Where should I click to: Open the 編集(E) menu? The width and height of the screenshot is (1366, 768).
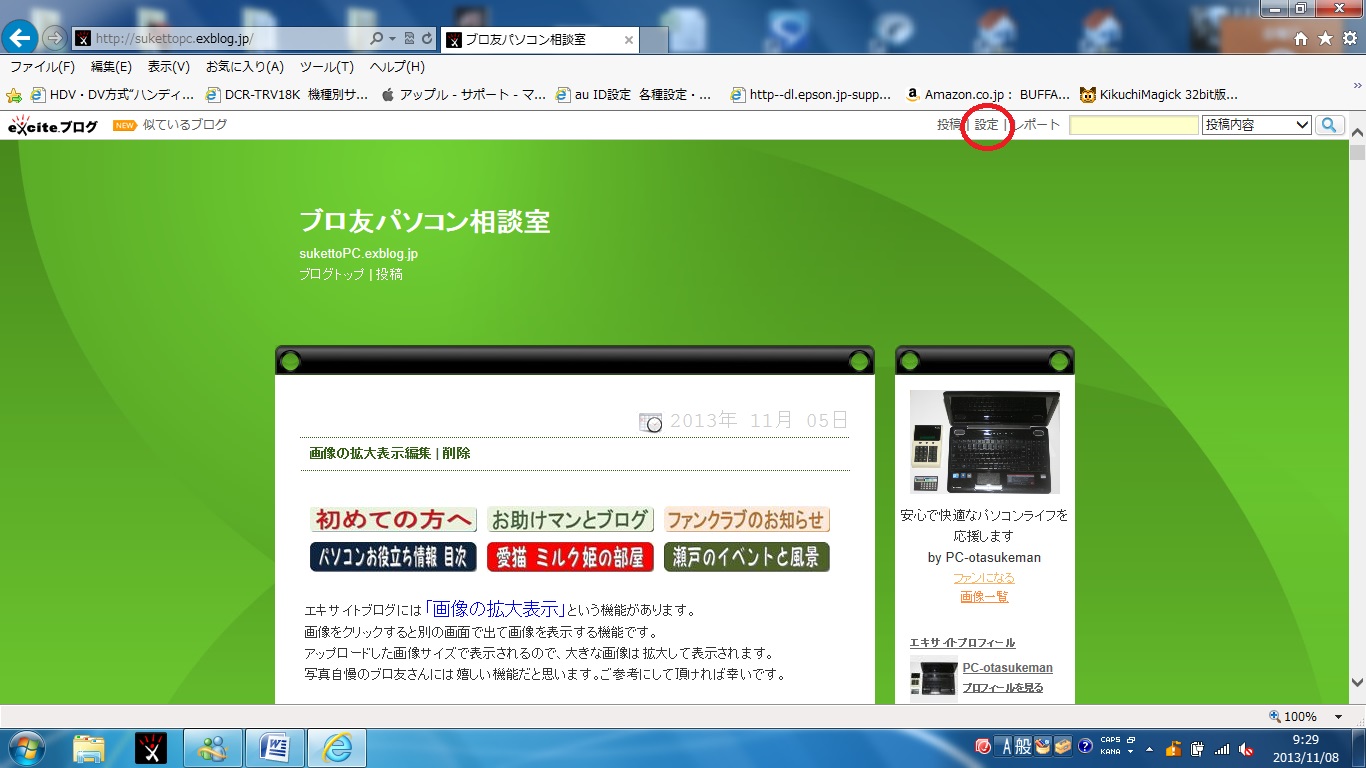(111, 67)
